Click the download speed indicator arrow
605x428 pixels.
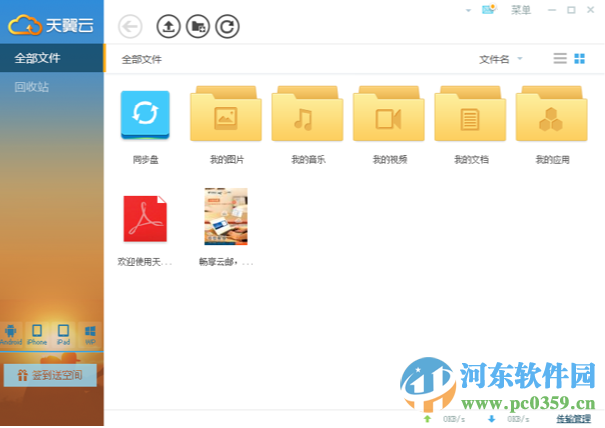pyautogui.click(x=491, y=419)
